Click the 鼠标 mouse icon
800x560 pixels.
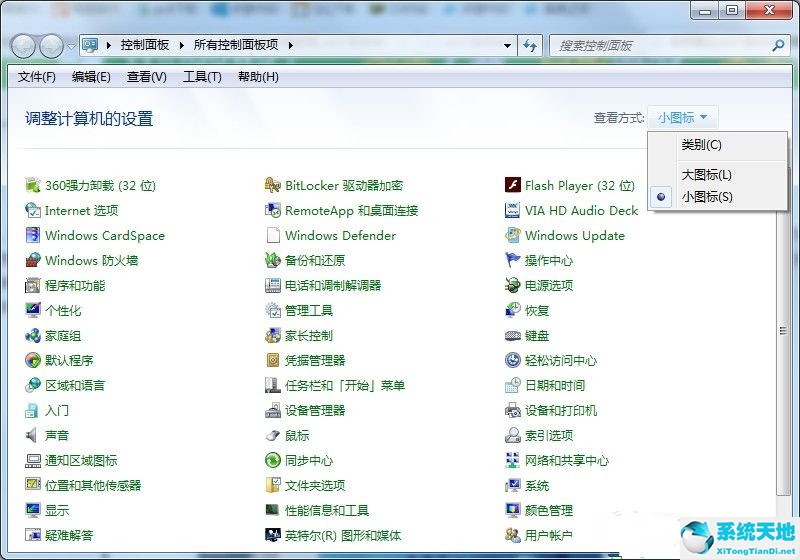click(x=273, y=435)
